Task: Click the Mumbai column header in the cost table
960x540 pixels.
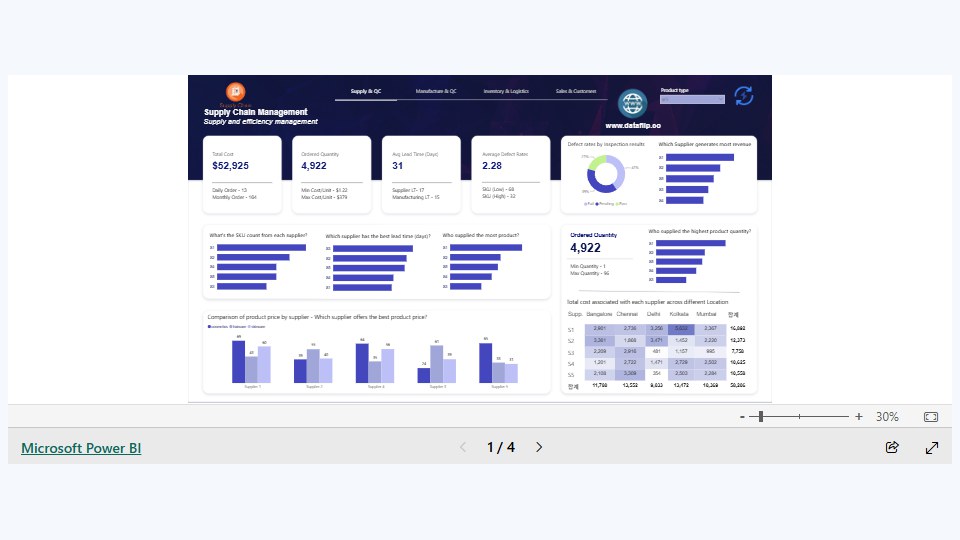Action: coord(706,314)
